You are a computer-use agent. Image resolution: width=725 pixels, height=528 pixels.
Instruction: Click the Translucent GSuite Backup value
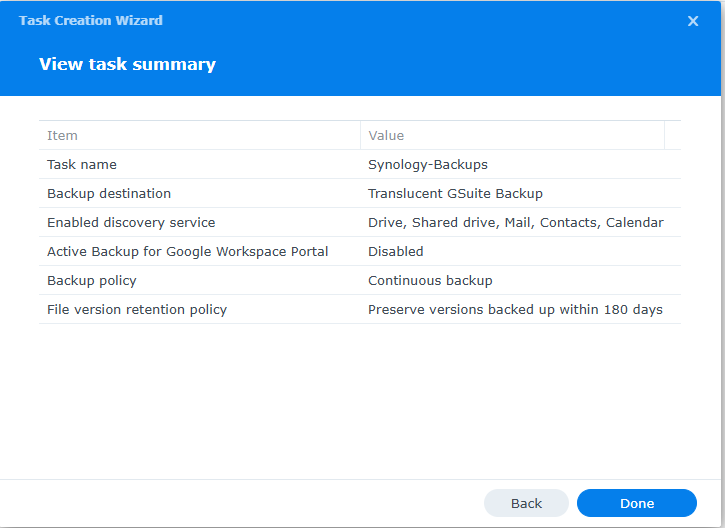(x=455, y=194)
